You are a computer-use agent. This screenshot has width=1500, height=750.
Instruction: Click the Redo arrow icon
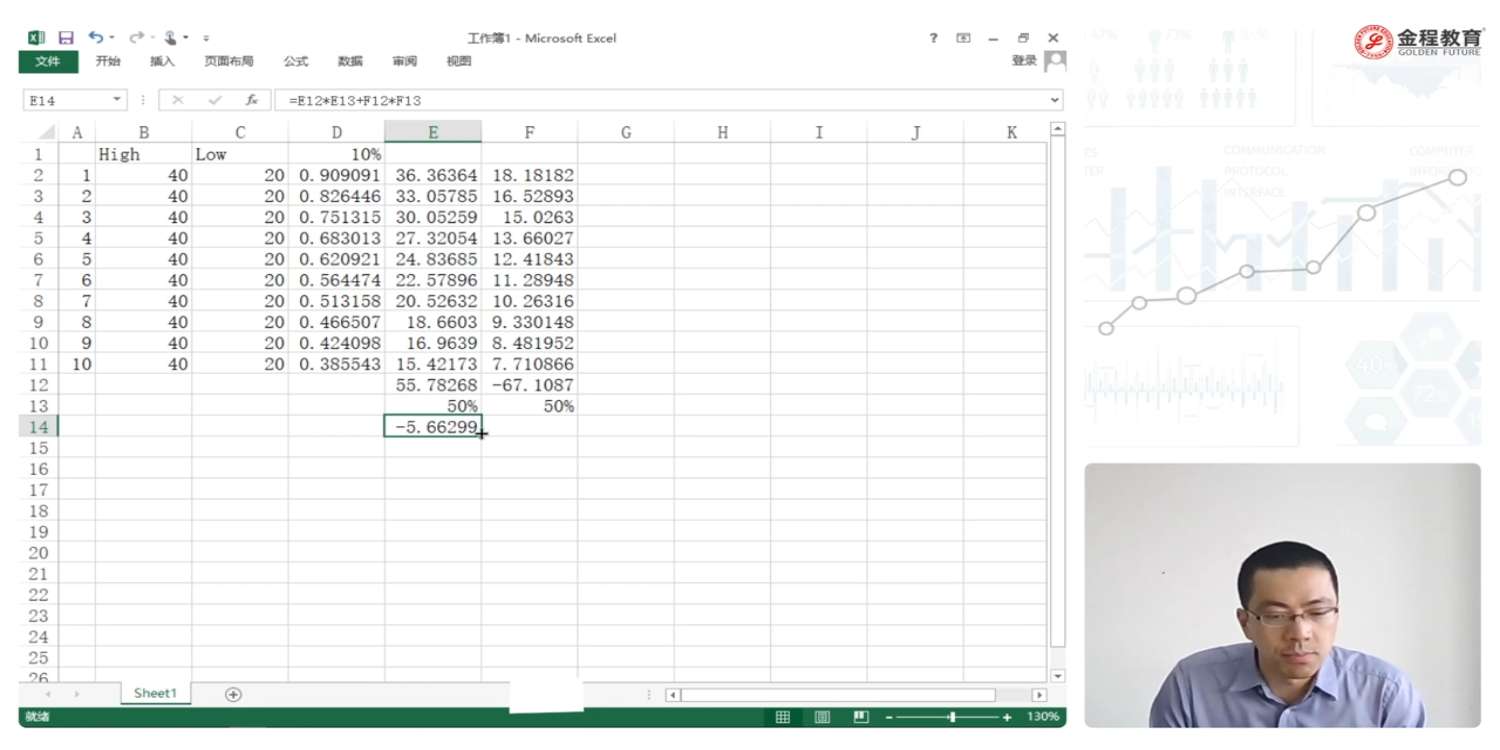[x=136, y=38]
